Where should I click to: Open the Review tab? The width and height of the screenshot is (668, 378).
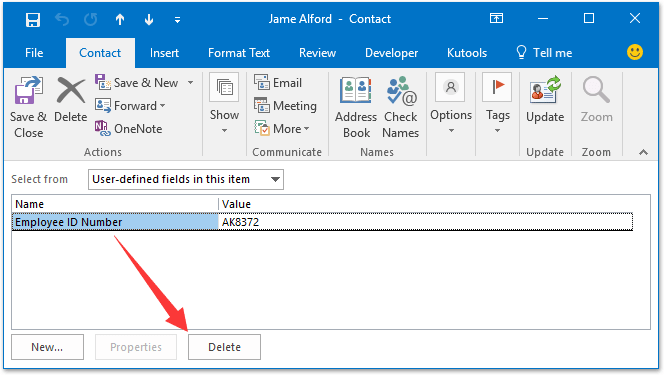[317, 53]
